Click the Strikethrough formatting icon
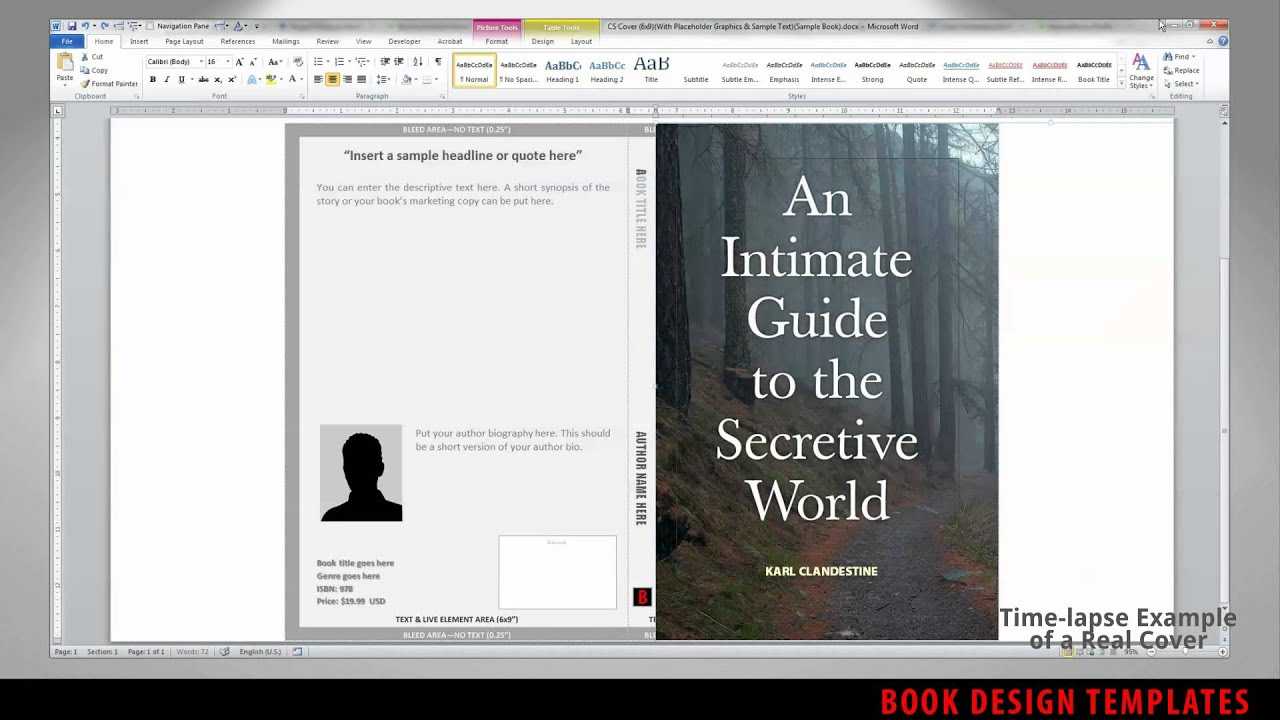The width and height of the screenshot is (1280, 720). tap(203, 80)
